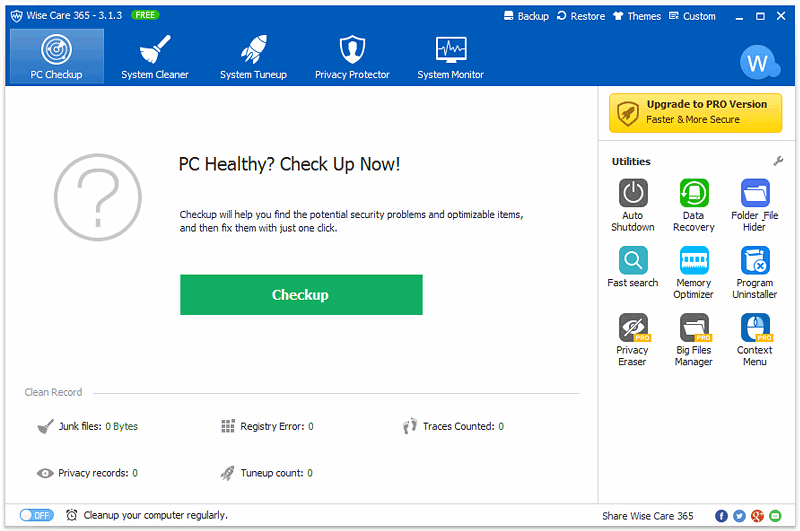800x531 pixels.
Task: Click Upgrade to PRO Version banner
Action: [695, 113]
